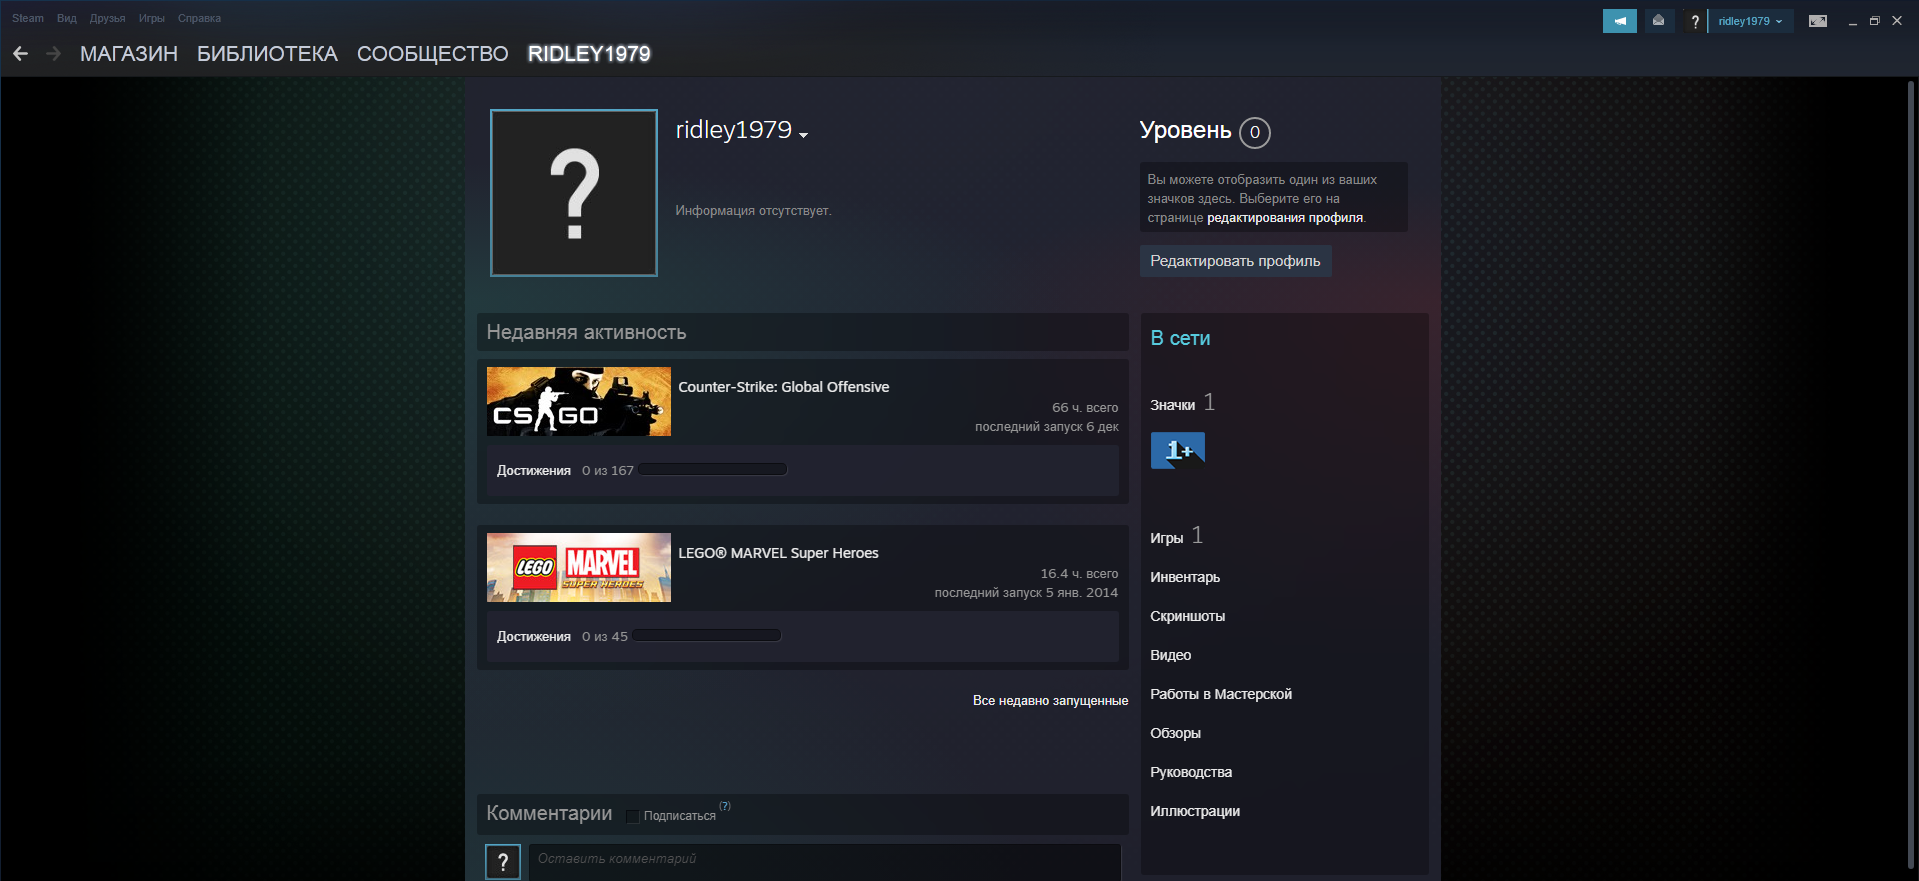Click the level 0 circle badge
Image resolution: width=1919 pixels, height=881 pixels.
click(1255, 132)
